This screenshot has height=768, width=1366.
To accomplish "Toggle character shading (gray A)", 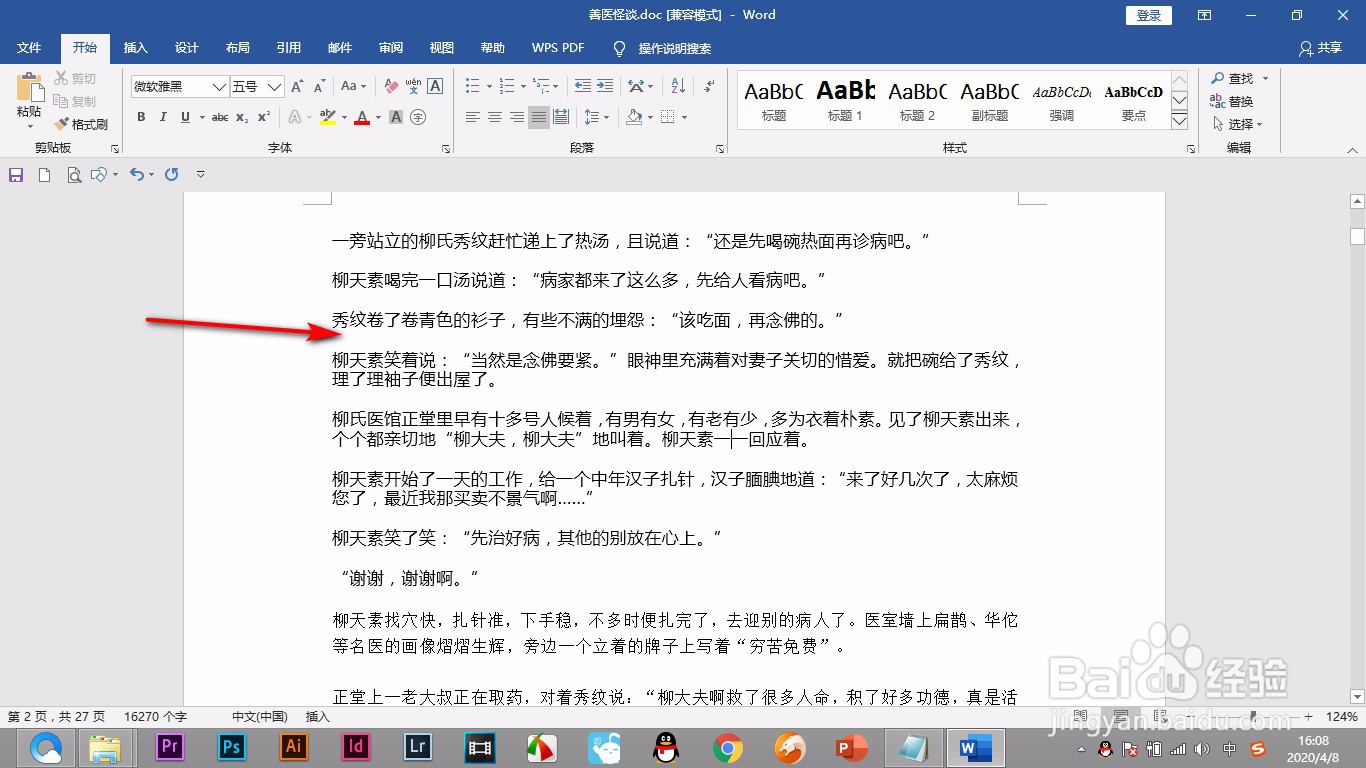I will (396, 117).
